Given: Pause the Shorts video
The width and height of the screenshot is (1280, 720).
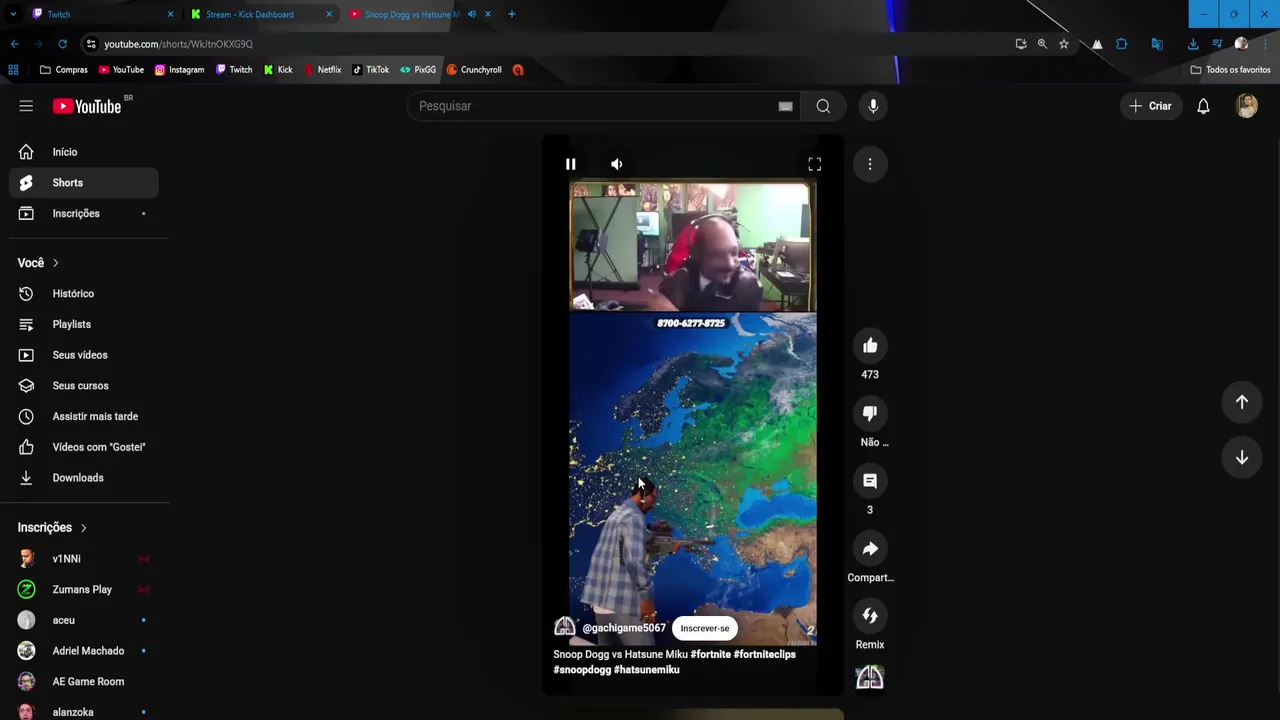Looking at the screenshot, I should [x=570, y=164].
